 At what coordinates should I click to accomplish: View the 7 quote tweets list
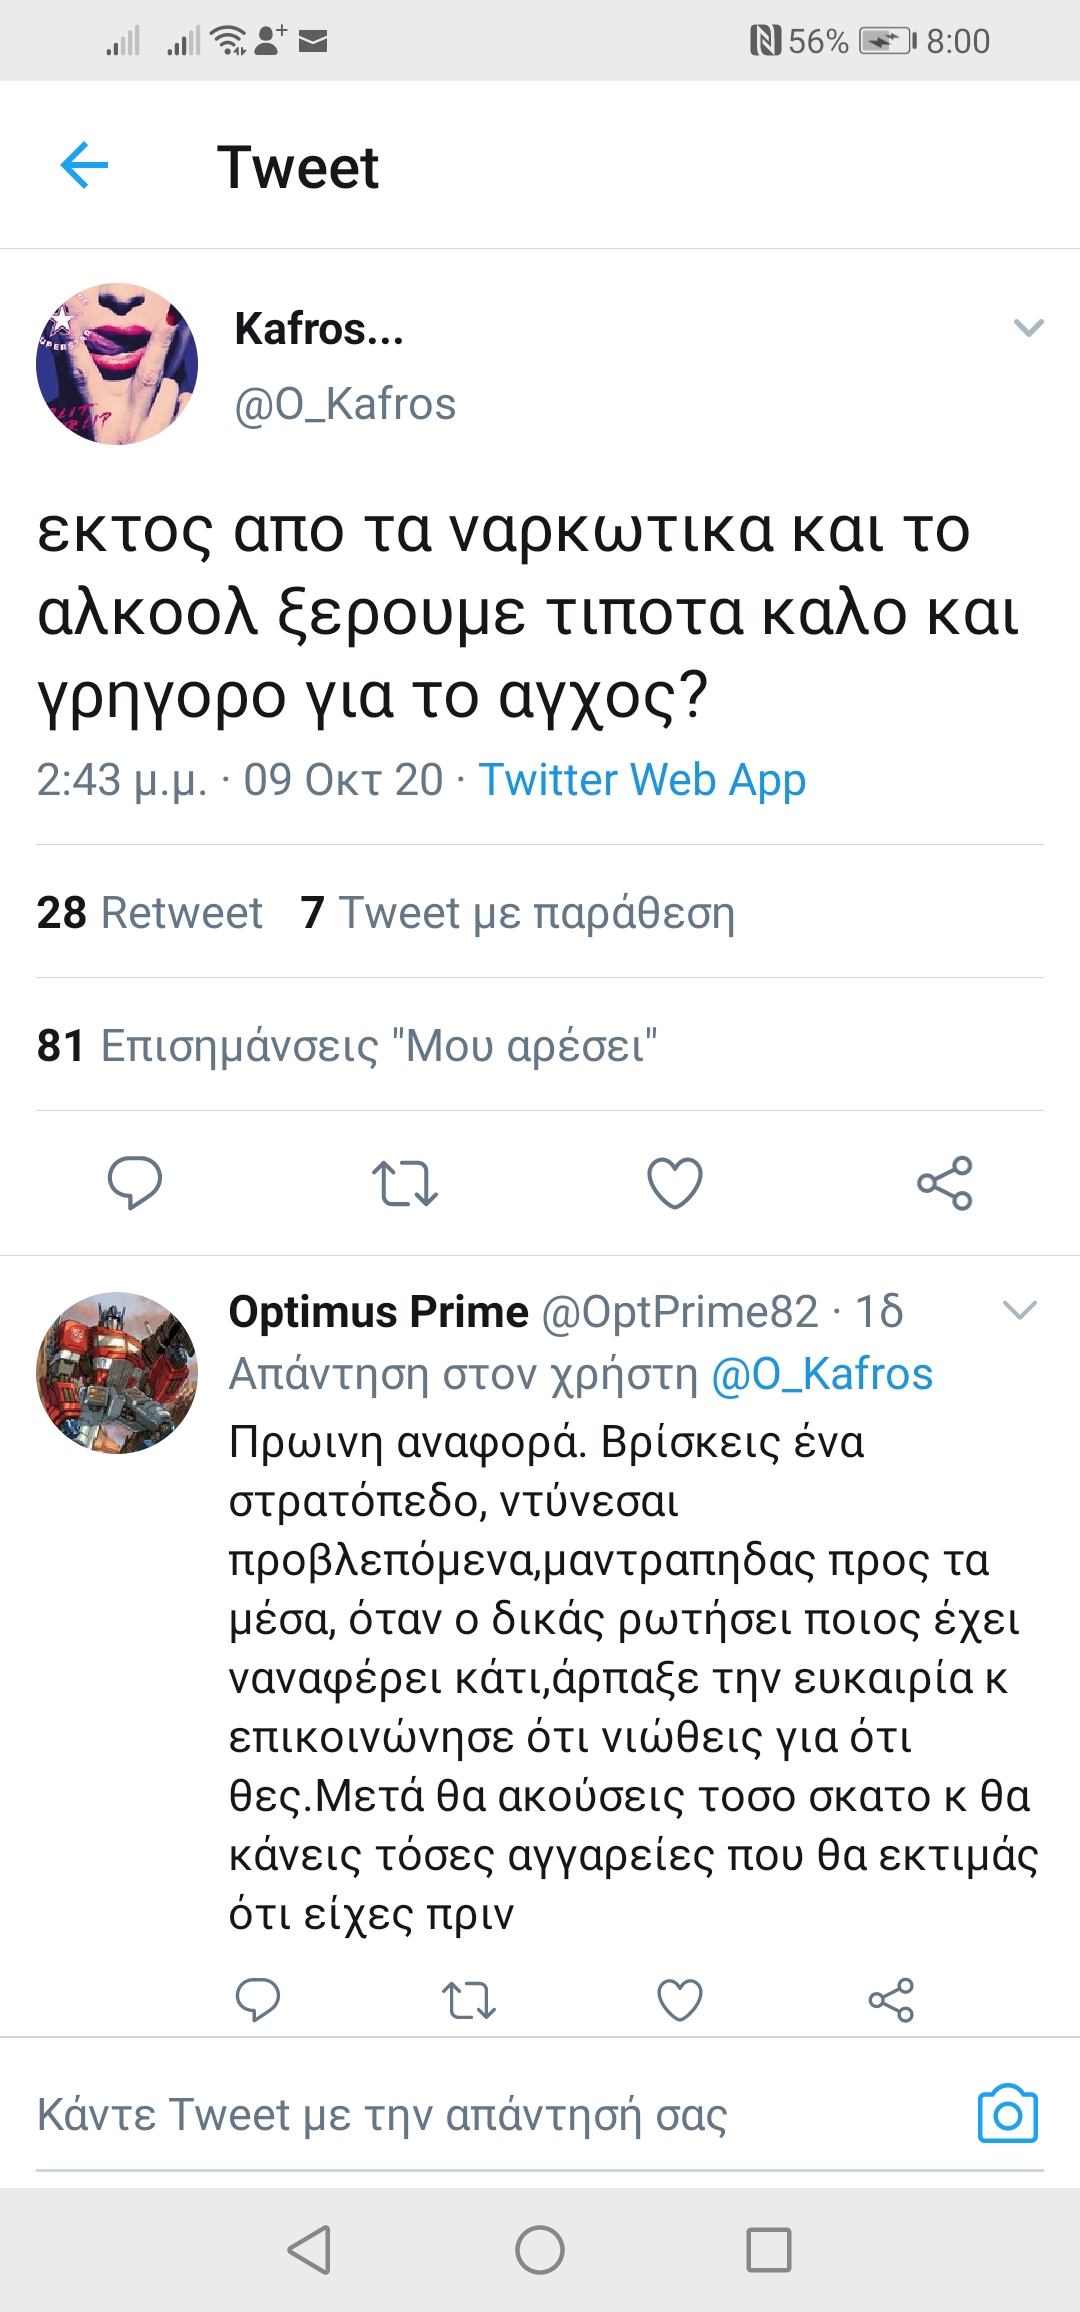click(518, 912)
